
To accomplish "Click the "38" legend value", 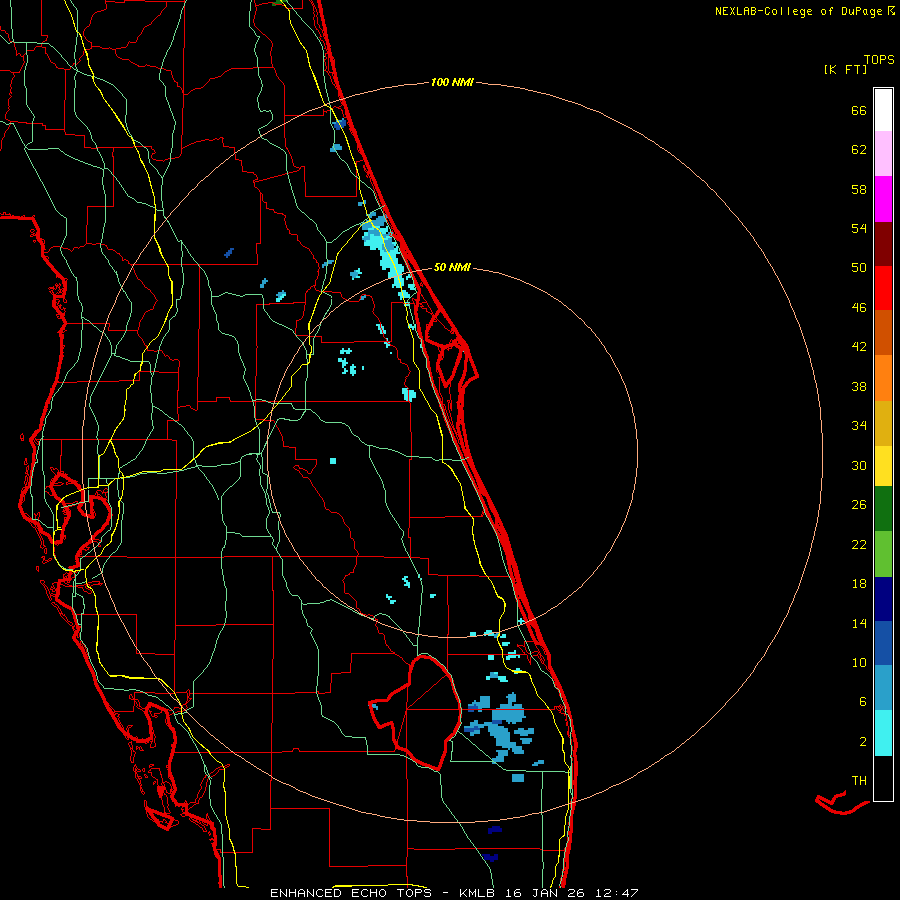I will [x=859, y=386].
